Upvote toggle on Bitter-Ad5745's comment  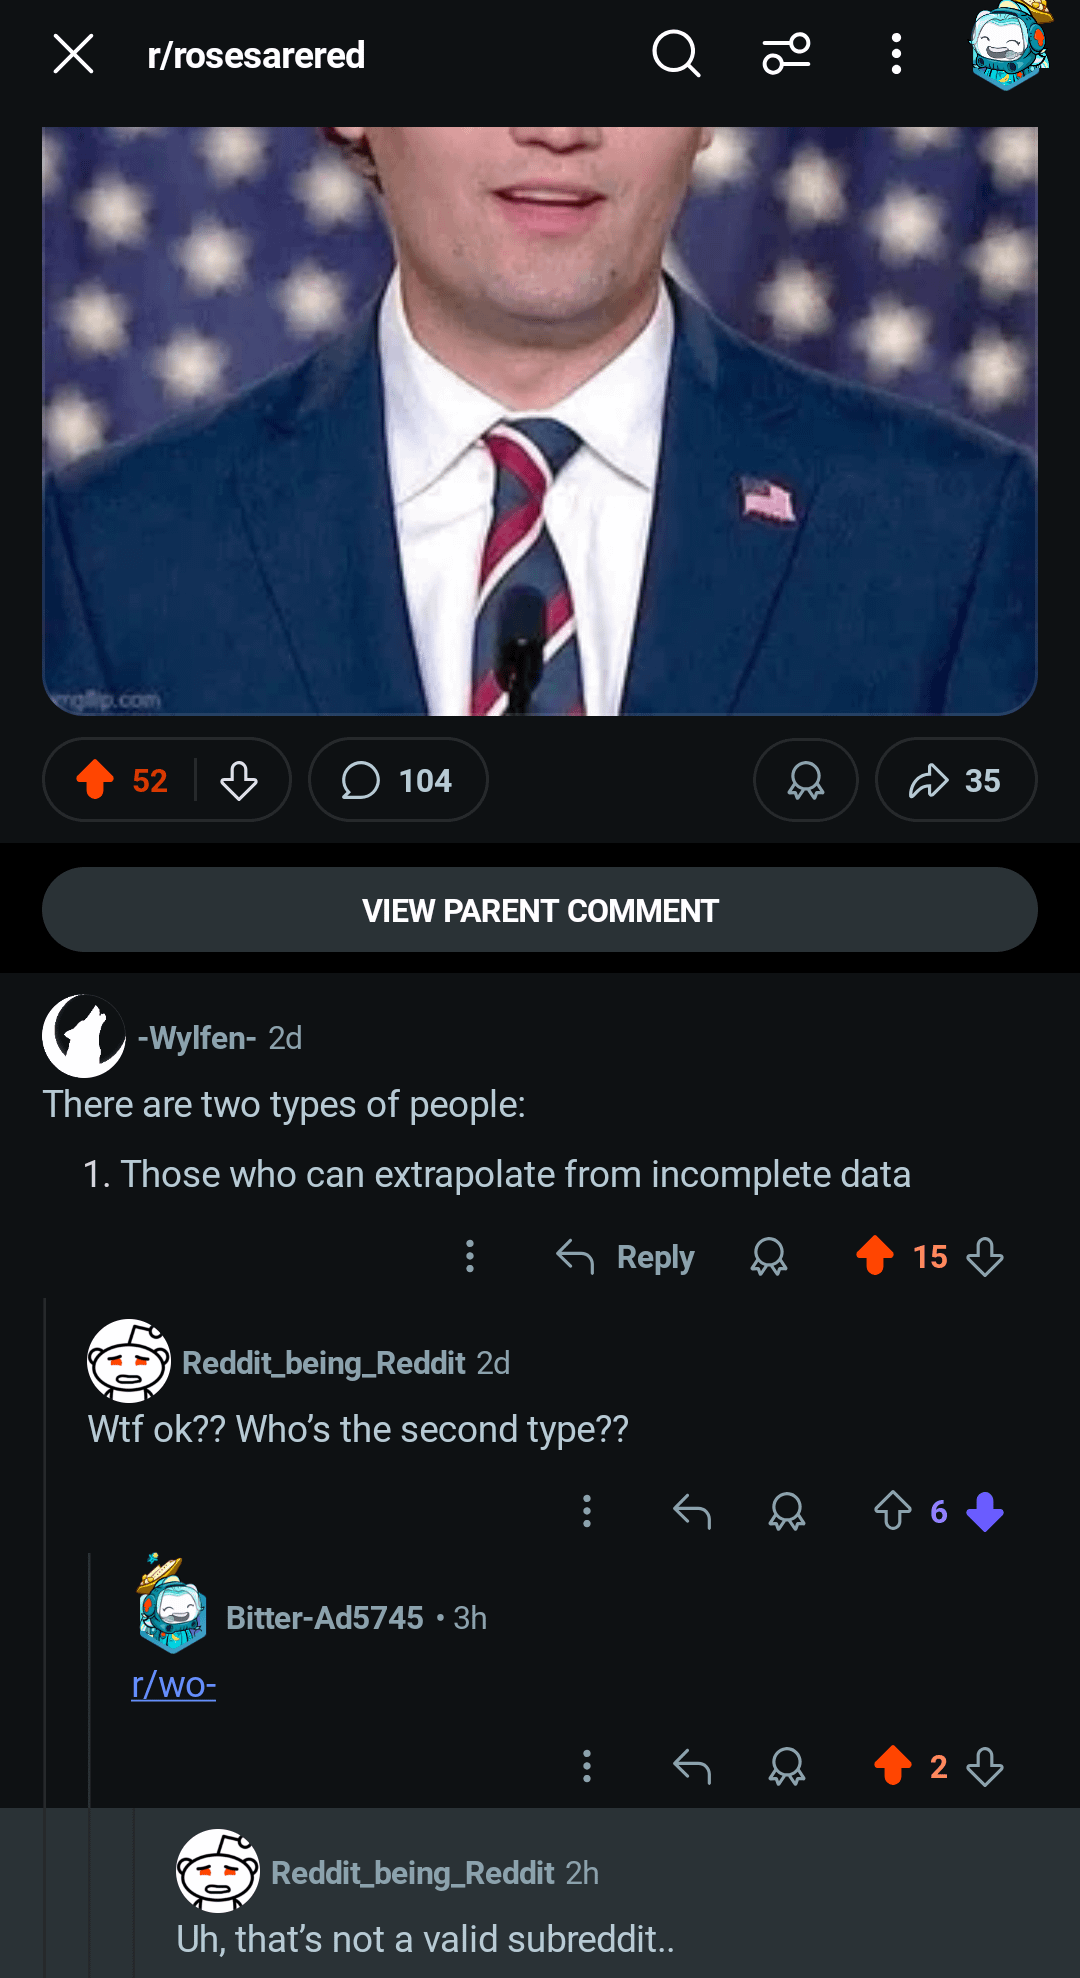tap(892, 1767)
